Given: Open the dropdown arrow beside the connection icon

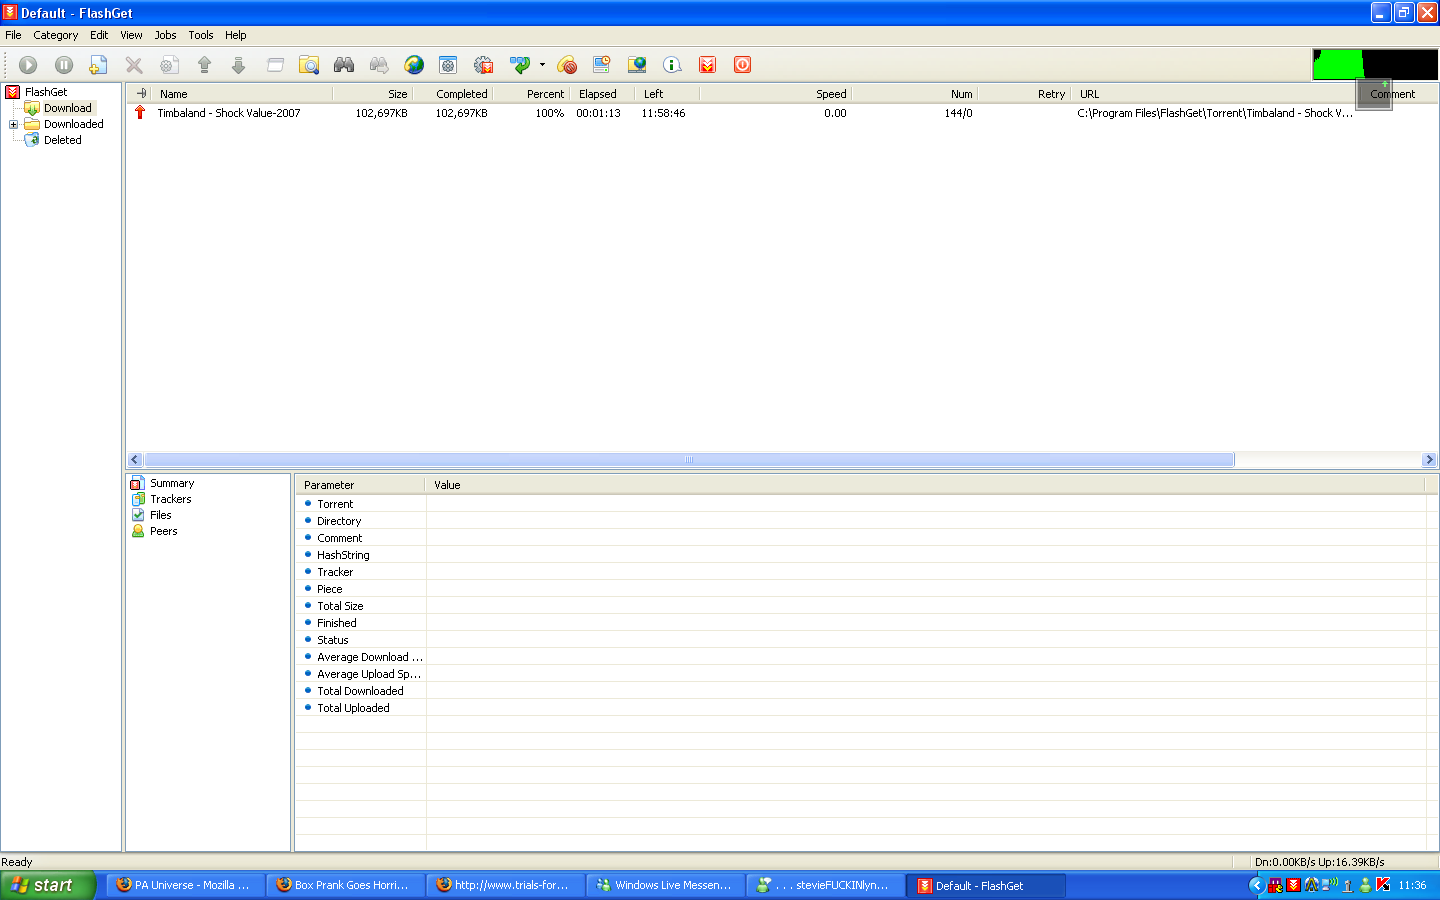Looking at the screenshot, I should point(542,65).
